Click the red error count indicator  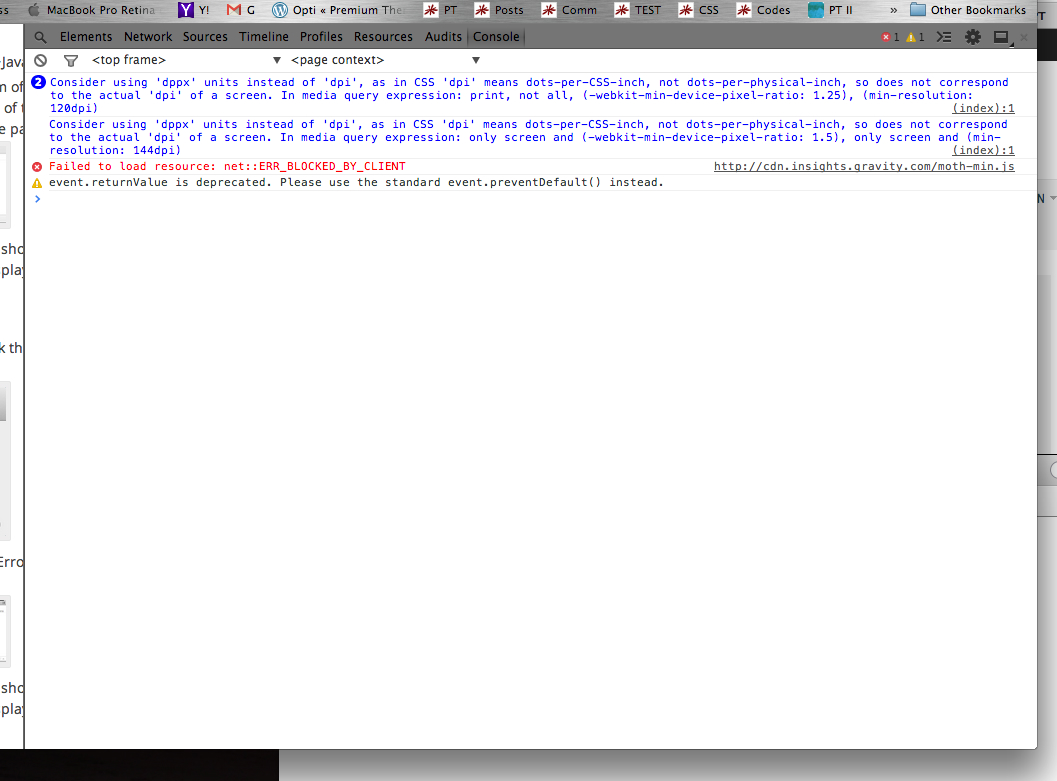tap(889, 37)
